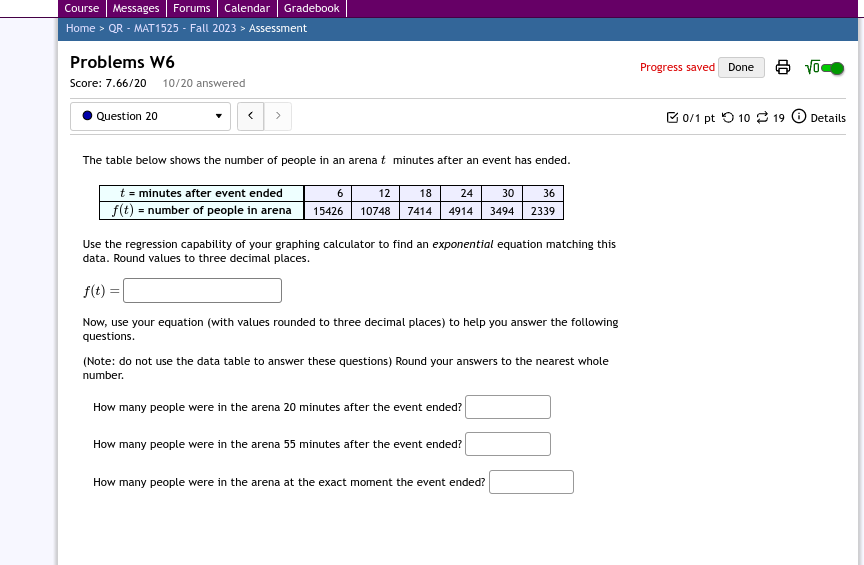This screenshot has width=864, height=565.
Task: Open the Details info icon
Action: pos(798,116)
